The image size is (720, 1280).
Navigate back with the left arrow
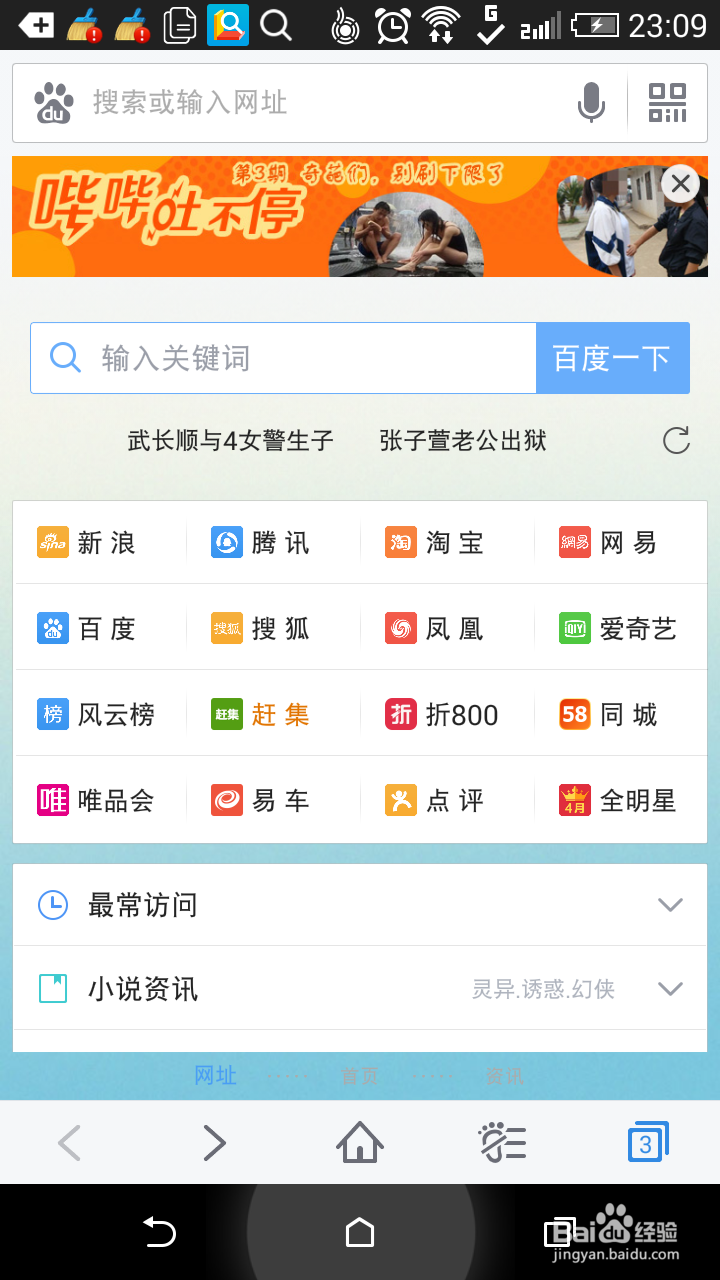(69, 1142)
